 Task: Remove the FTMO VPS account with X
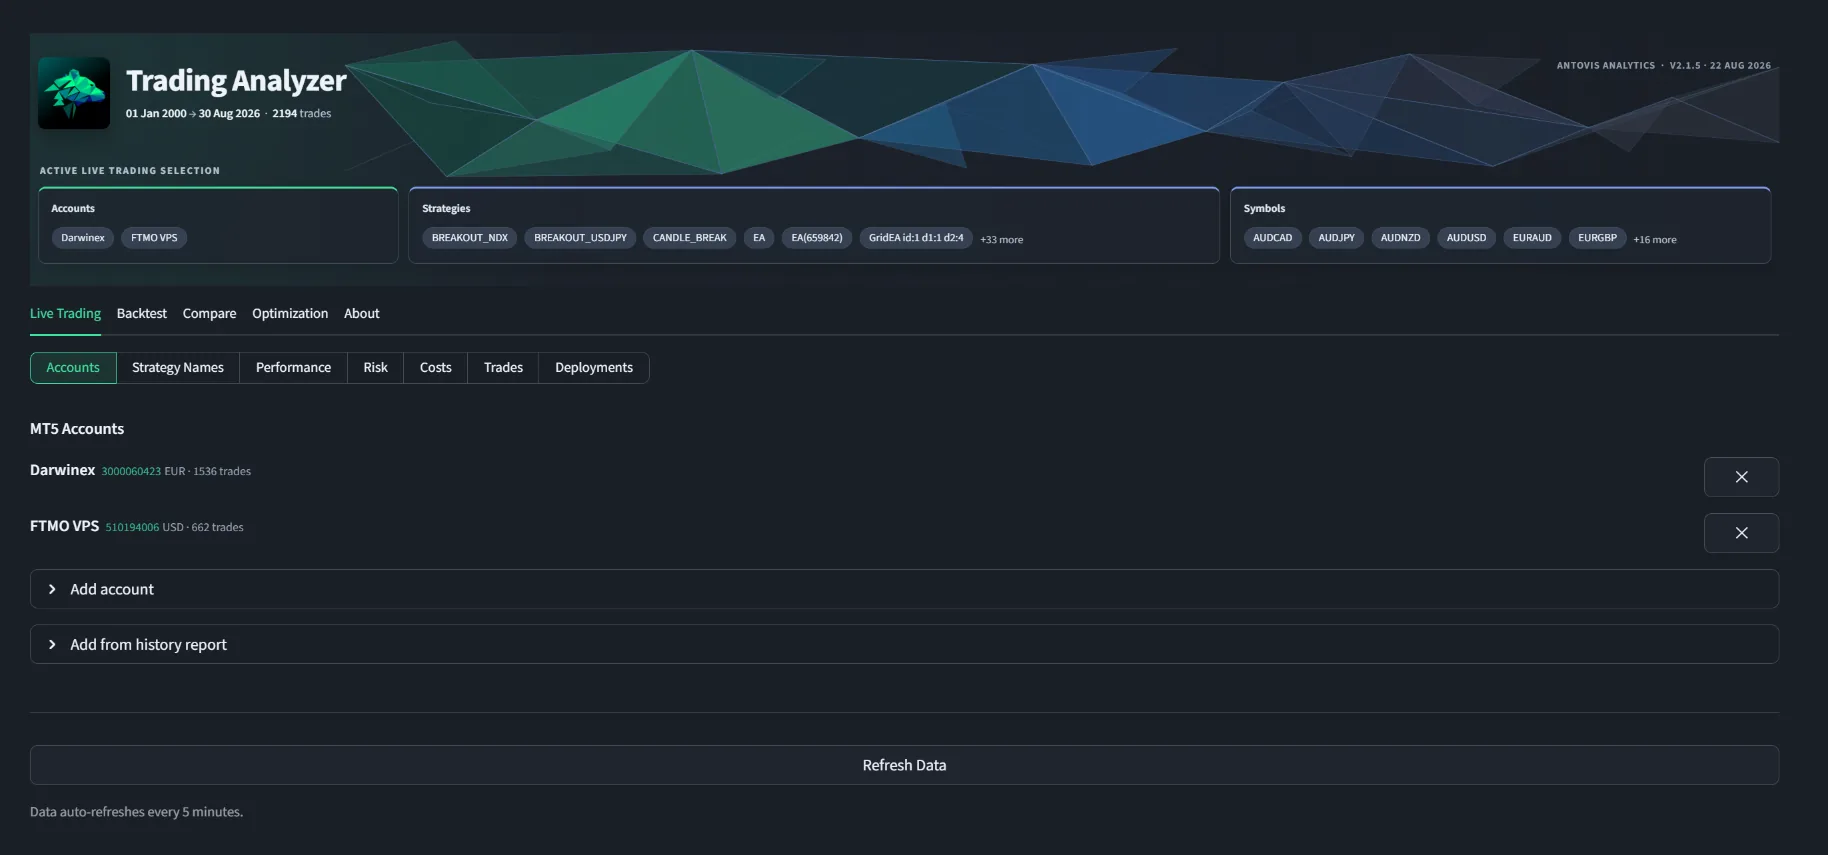tap(1741, 533)
